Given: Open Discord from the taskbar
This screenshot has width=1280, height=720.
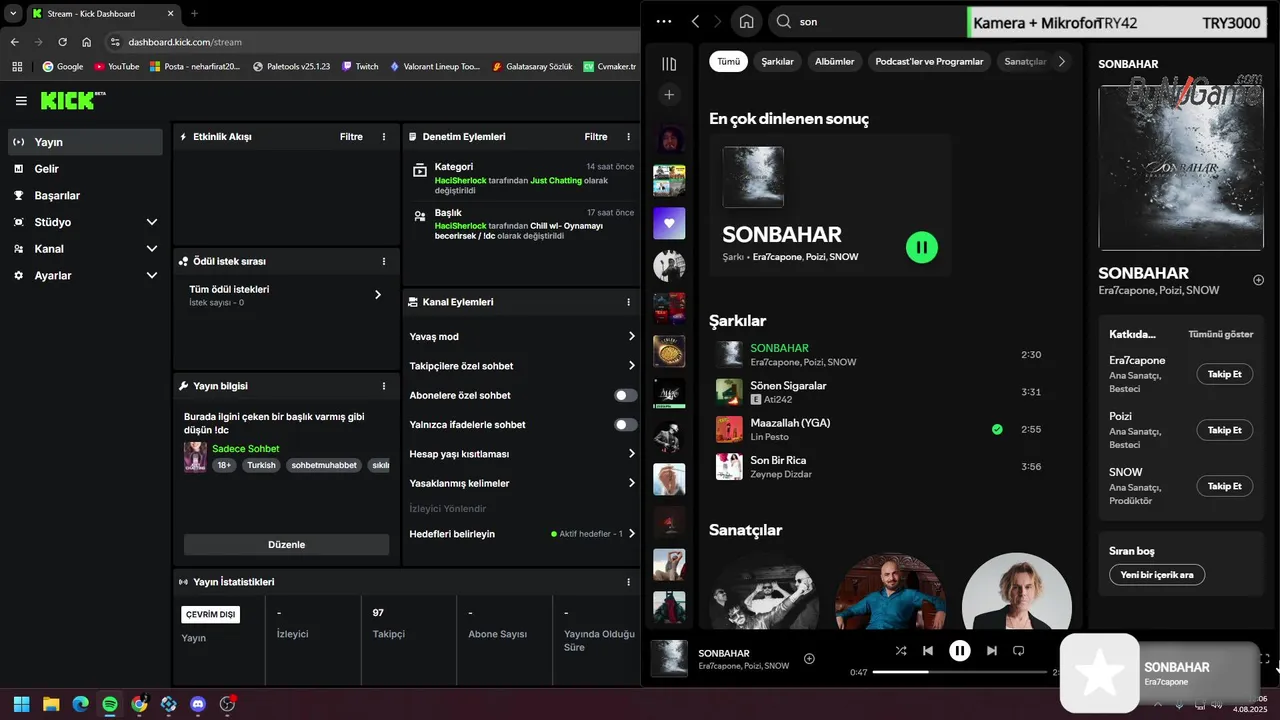Looking at the screenshot, I should [x=198, y=704].
